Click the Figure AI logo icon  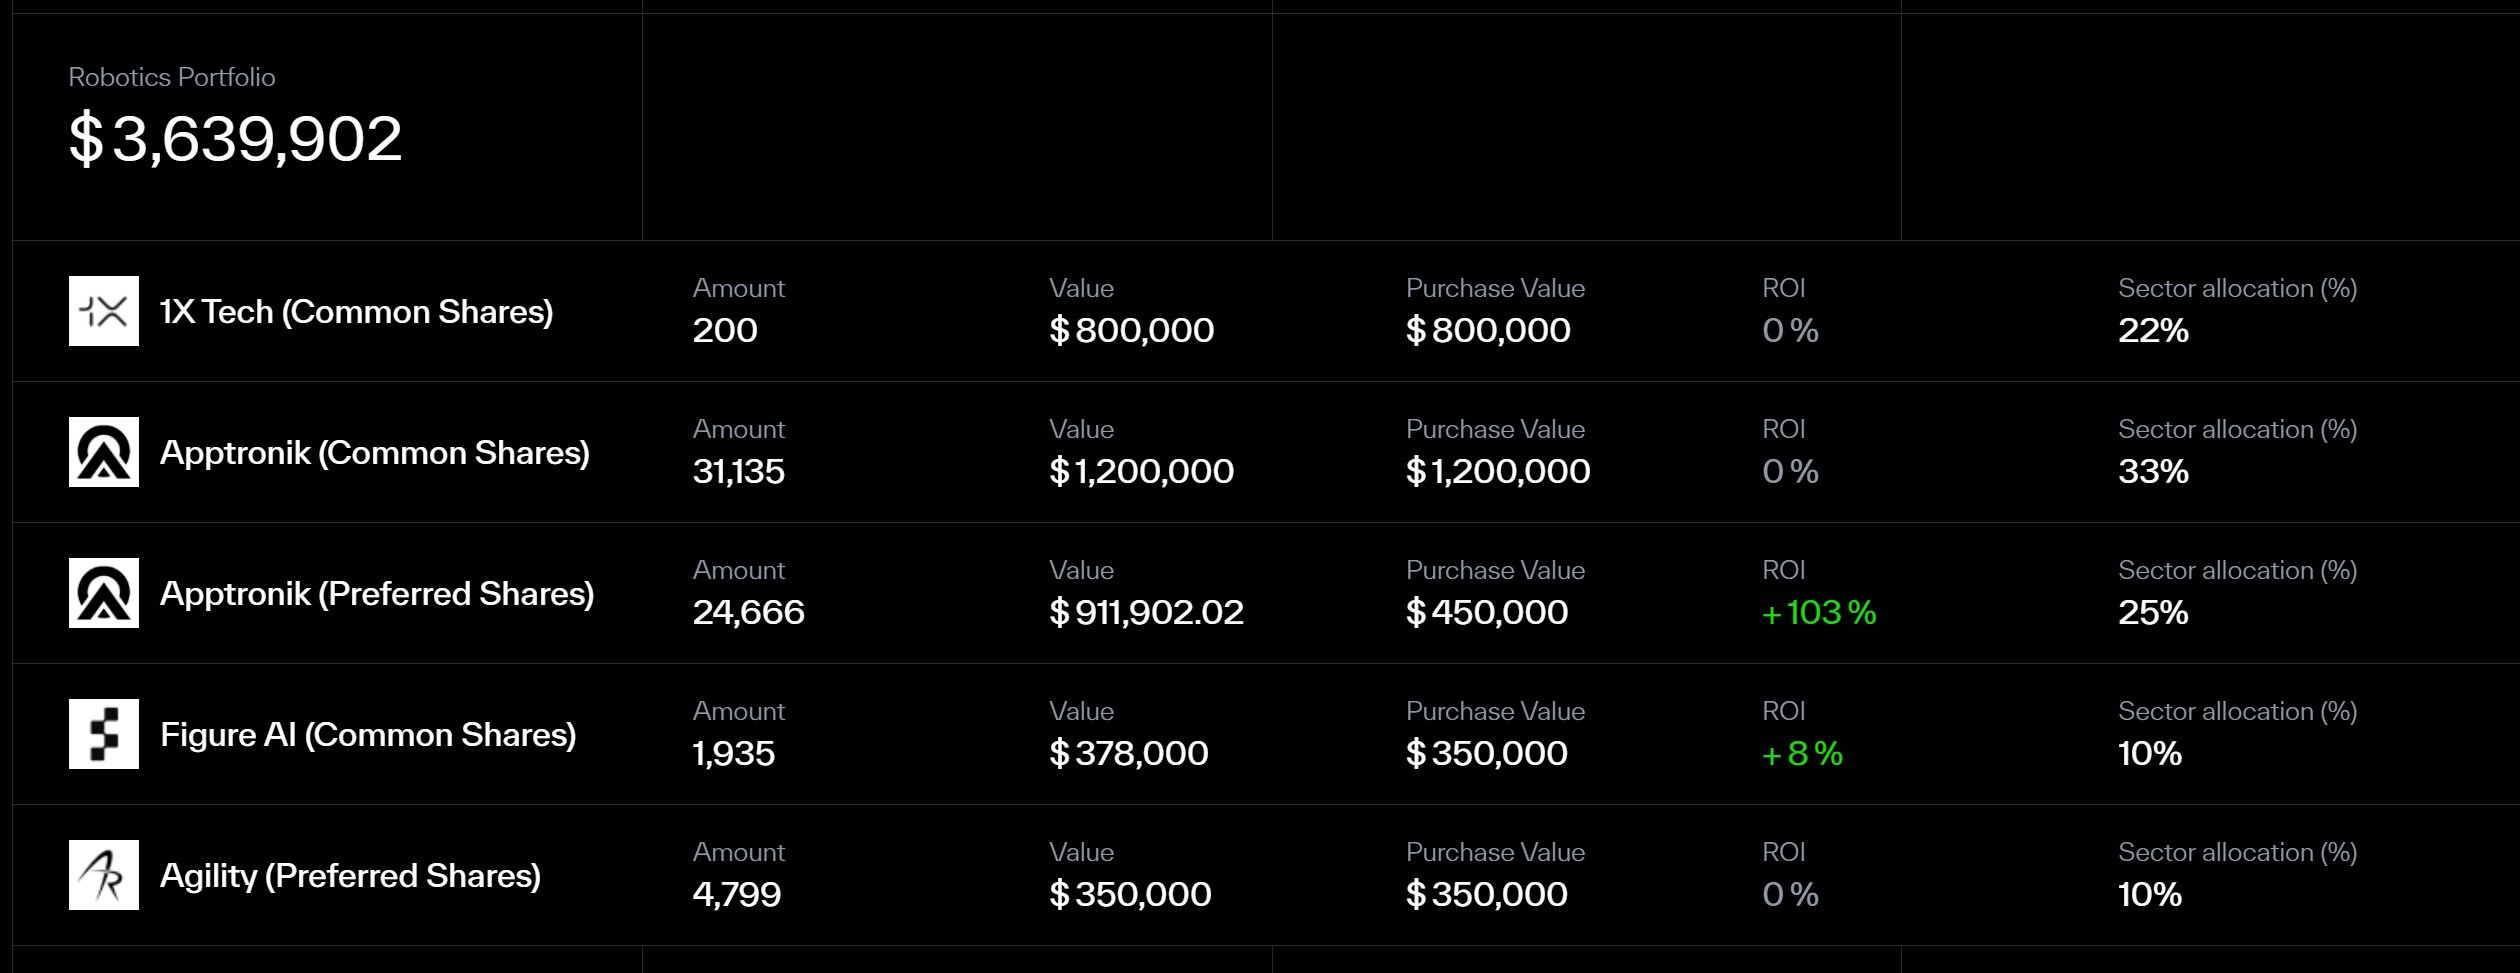(x=104, y=734)
